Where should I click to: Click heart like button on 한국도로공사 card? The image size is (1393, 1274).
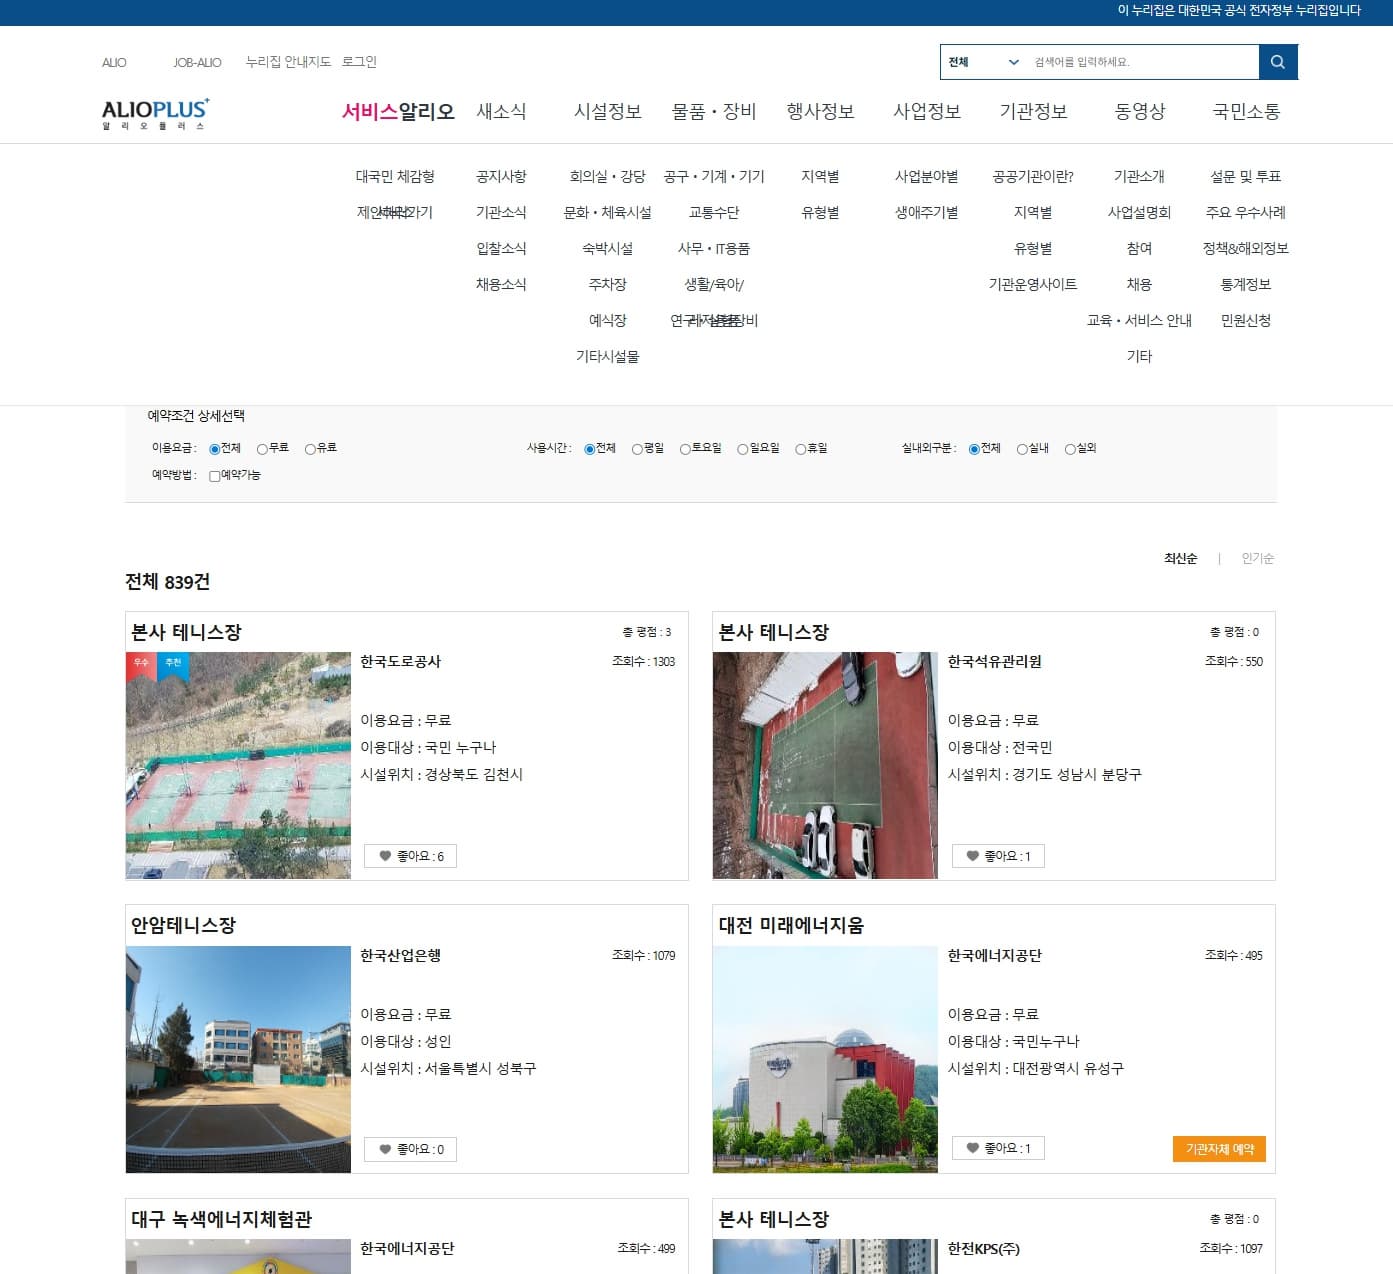point(410,856)
